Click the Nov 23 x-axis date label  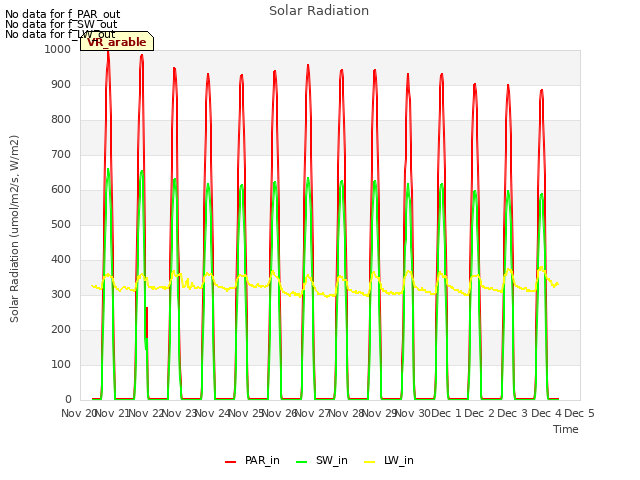(x=179, y=413)
